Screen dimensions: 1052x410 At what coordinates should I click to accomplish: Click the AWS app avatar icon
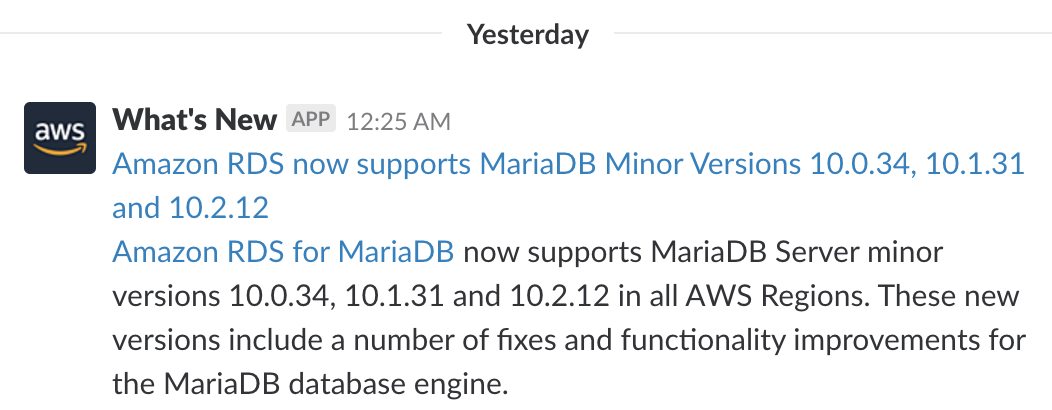coord(60,138)
